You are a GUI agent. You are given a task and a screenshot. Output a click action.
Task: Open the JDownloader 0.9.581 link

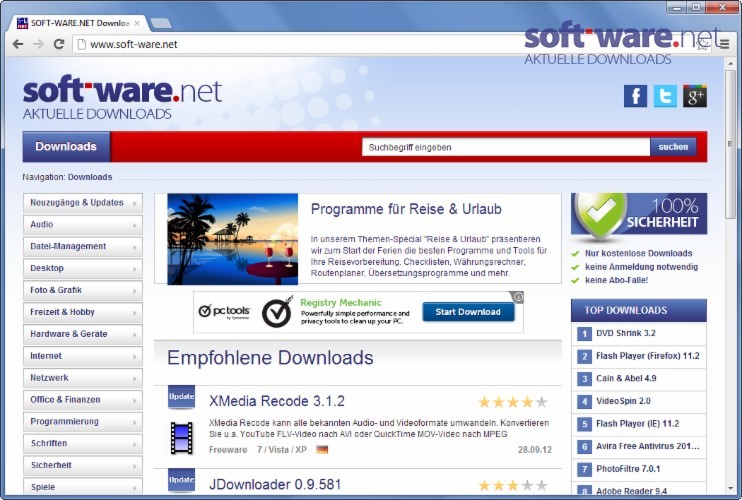[275, 484]
